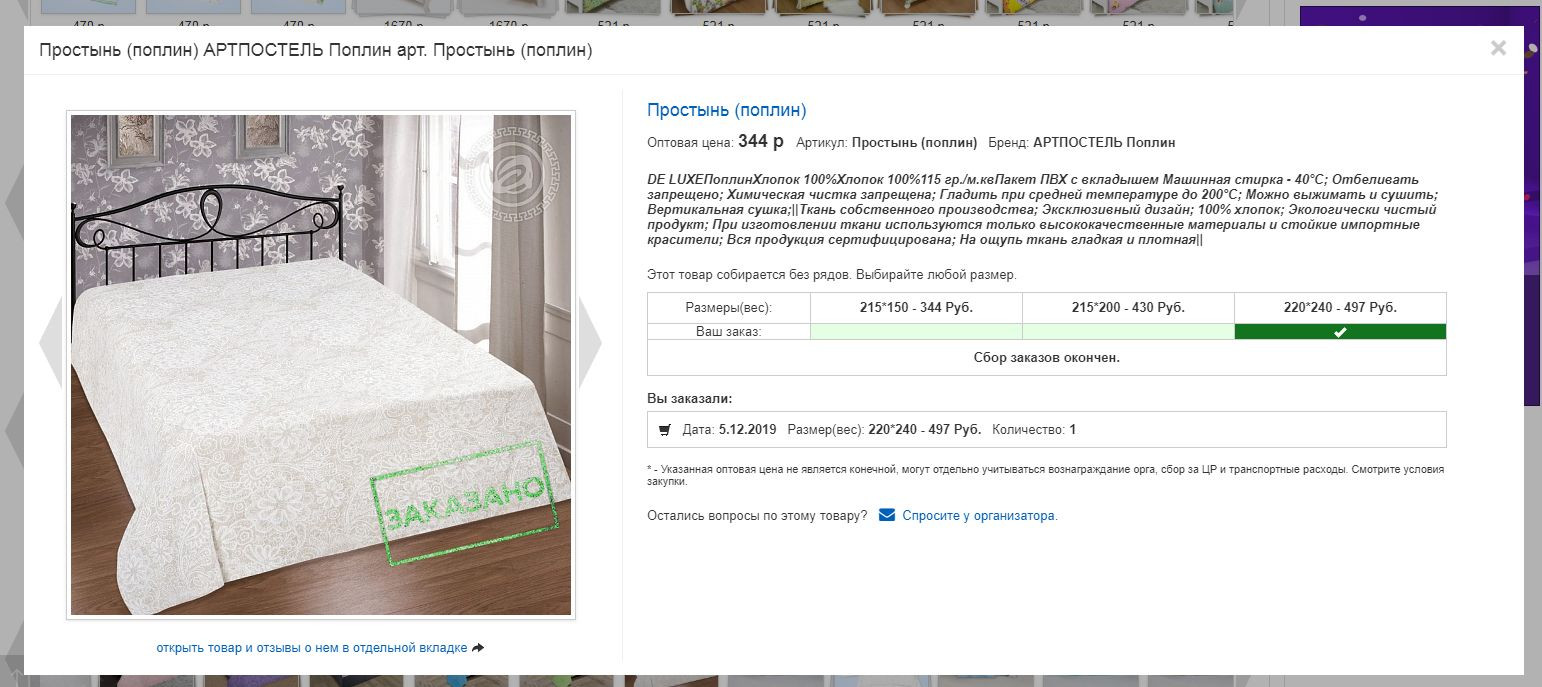Toggle the order cell under 215*150
The width and height of the screenshot is (1542, 687).
point(916,332)
